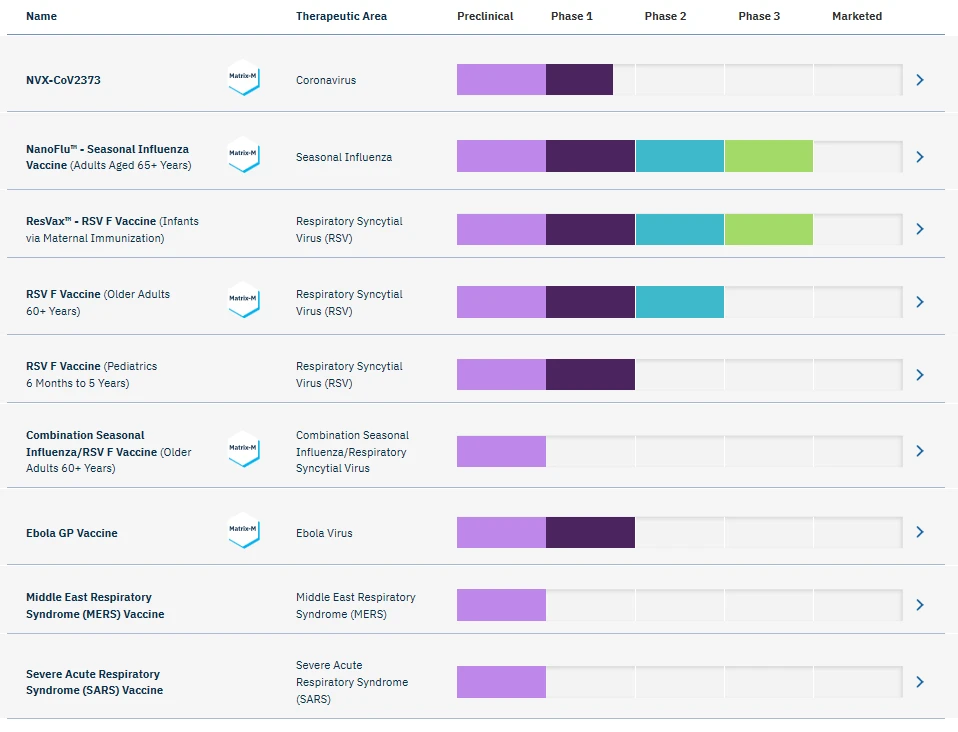The width and height of the screenshot is (958, 732).
Task: Click Matrix-M hexagon for RSV Older Adults
Action: click(x=244, y=300)
